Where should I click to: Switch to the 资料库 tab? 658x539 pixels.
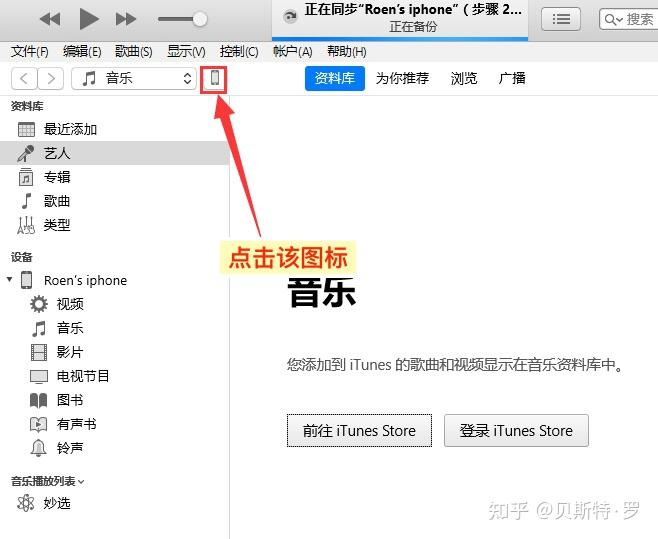click(x=335, y=78)
